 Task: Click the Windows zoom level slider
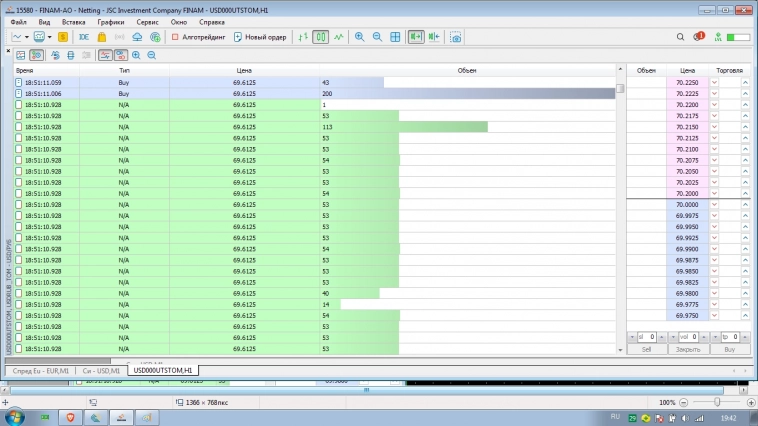tap(717, 402)
